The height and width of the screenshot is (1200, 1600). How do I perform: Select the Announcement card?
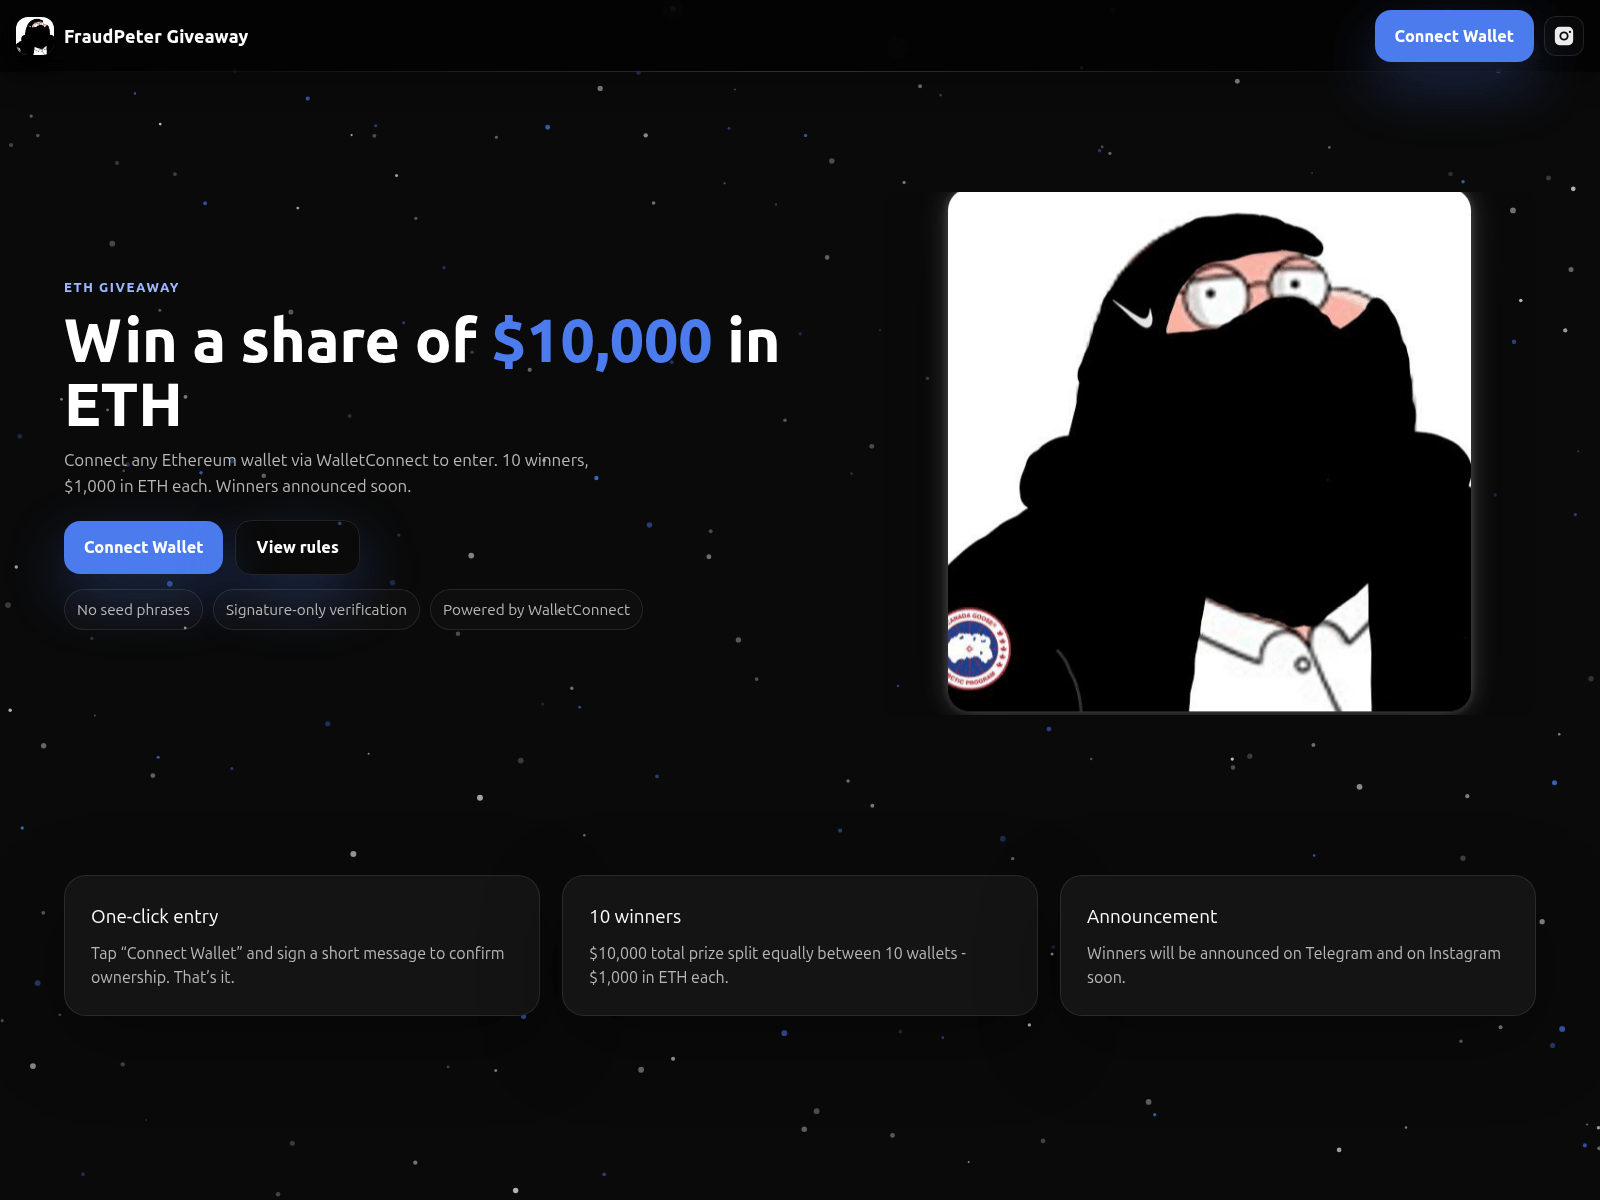point(1298,946)
